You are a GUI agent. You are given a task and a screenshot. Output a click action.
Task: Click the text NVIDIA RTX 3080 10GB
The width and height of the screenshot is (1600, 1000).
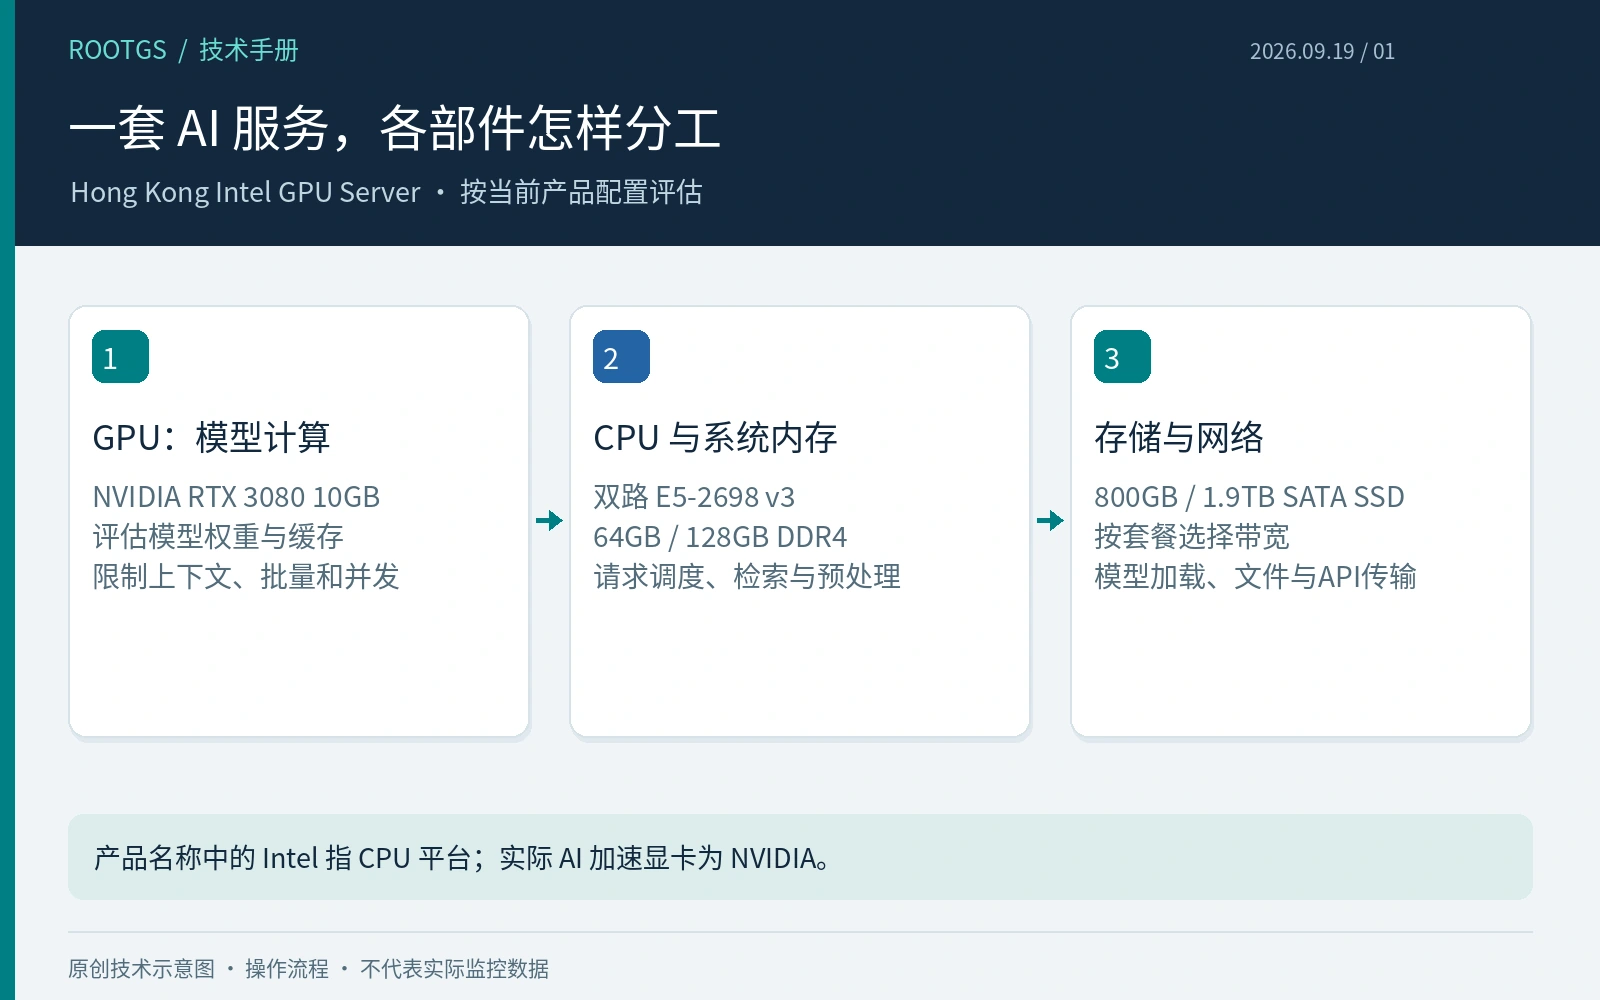236,497
